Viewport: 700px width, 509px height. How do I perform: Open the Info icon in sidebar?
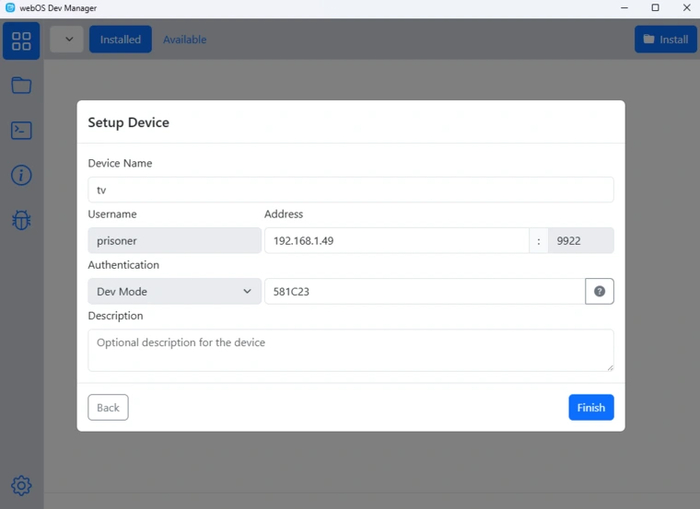(x=21, y=175)
